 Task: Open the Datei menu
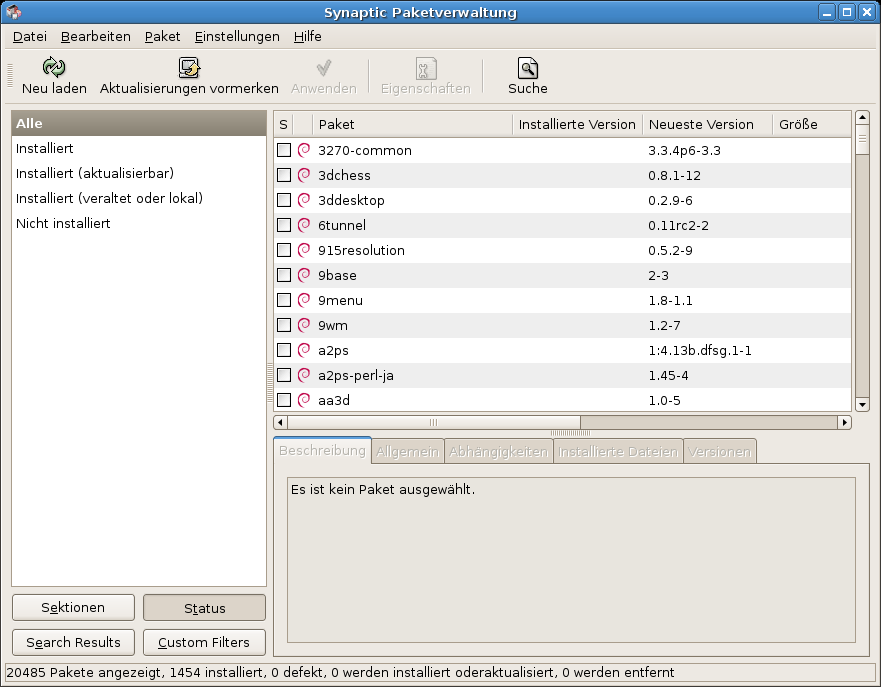coord(30,37)
